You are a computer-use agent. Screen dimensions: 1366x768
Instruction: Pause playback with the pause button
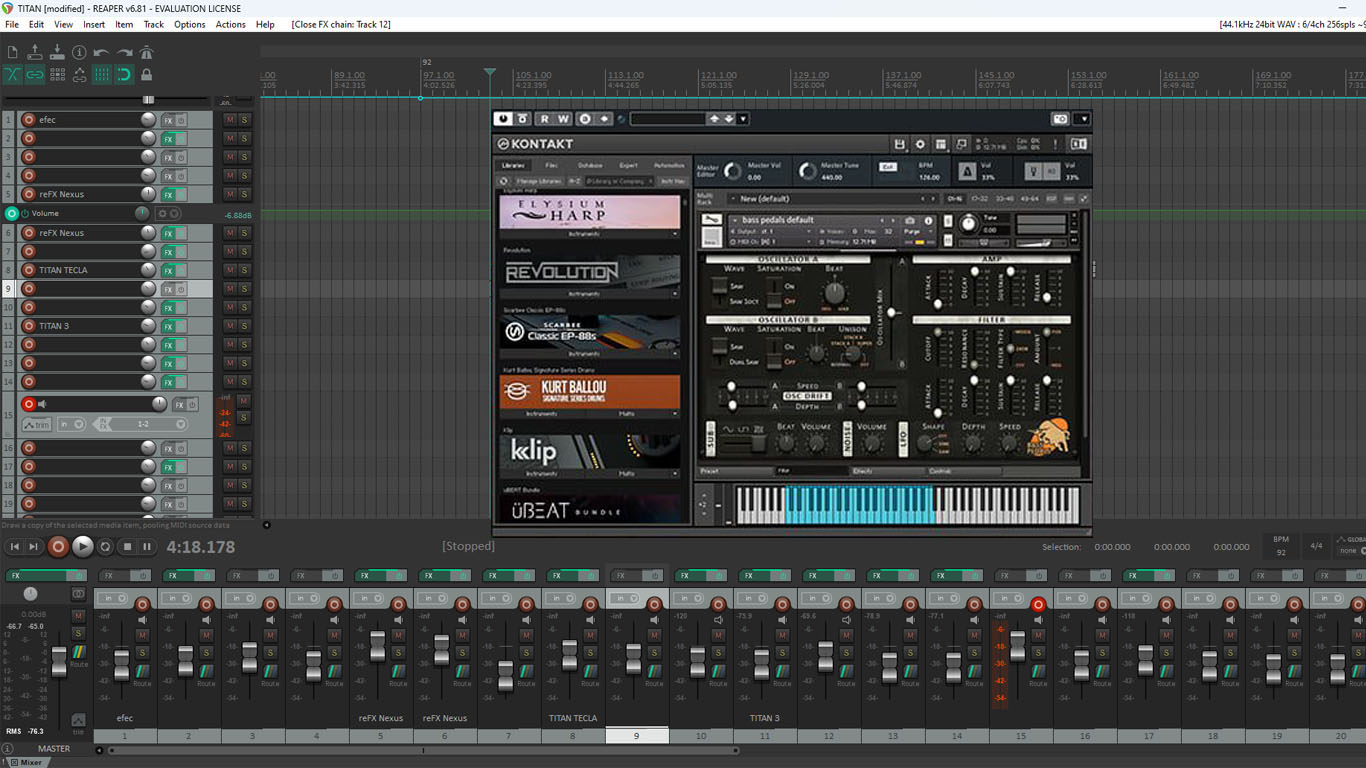pos(147,547)
